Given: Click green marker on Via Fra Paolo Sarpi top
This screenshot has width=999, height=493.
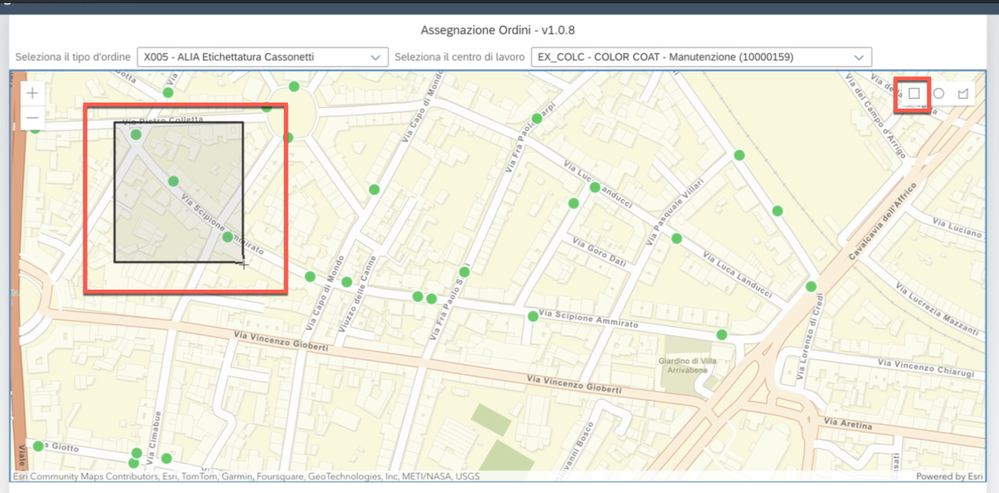Looking at the screenshot, I should [x=537, y=118].
